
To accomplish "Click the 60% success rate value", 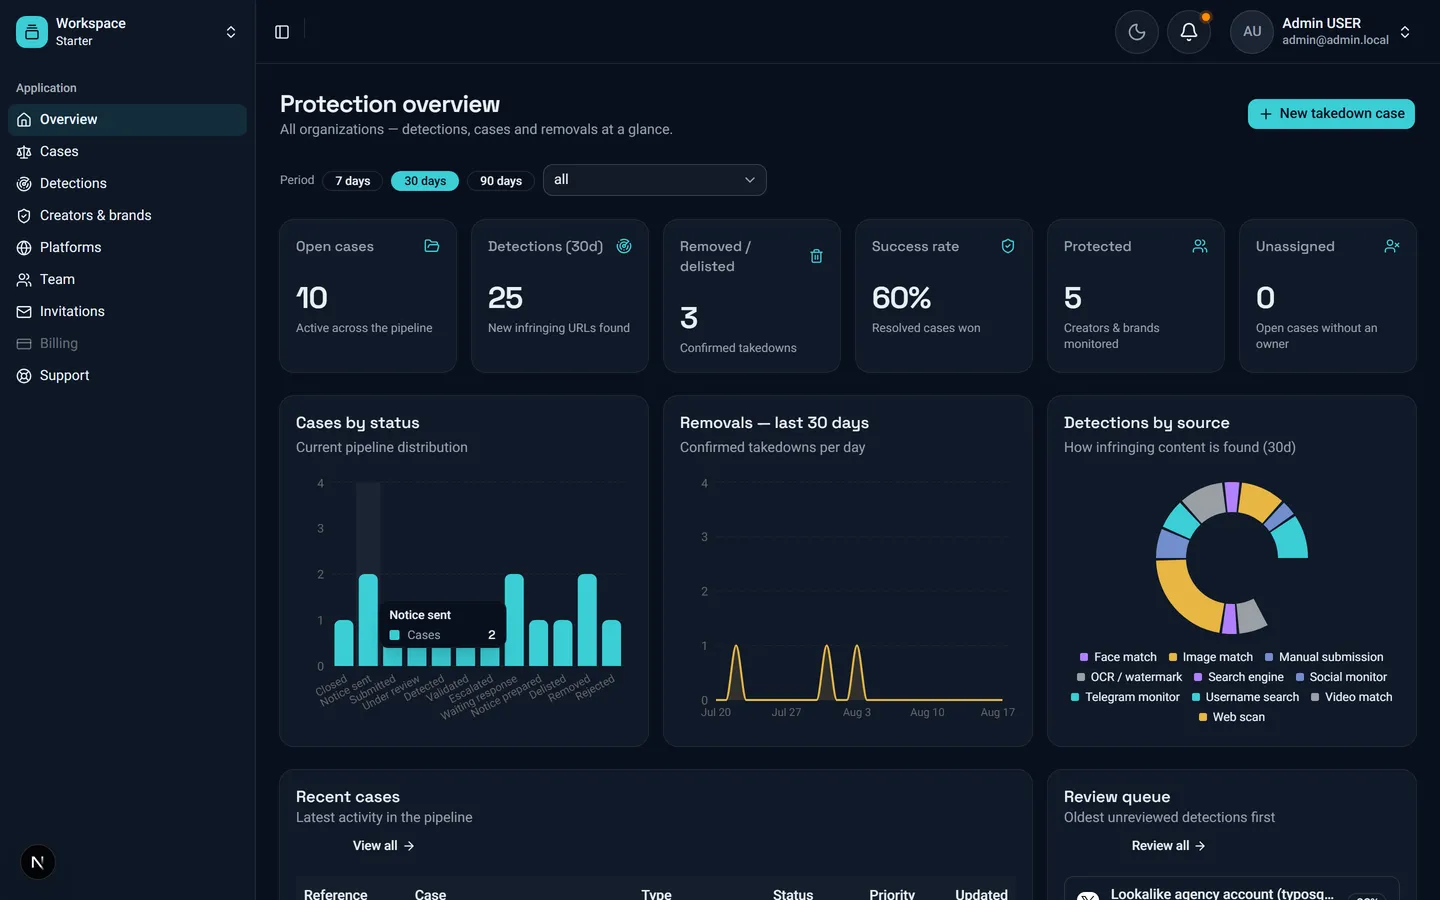I will [901, 298].
